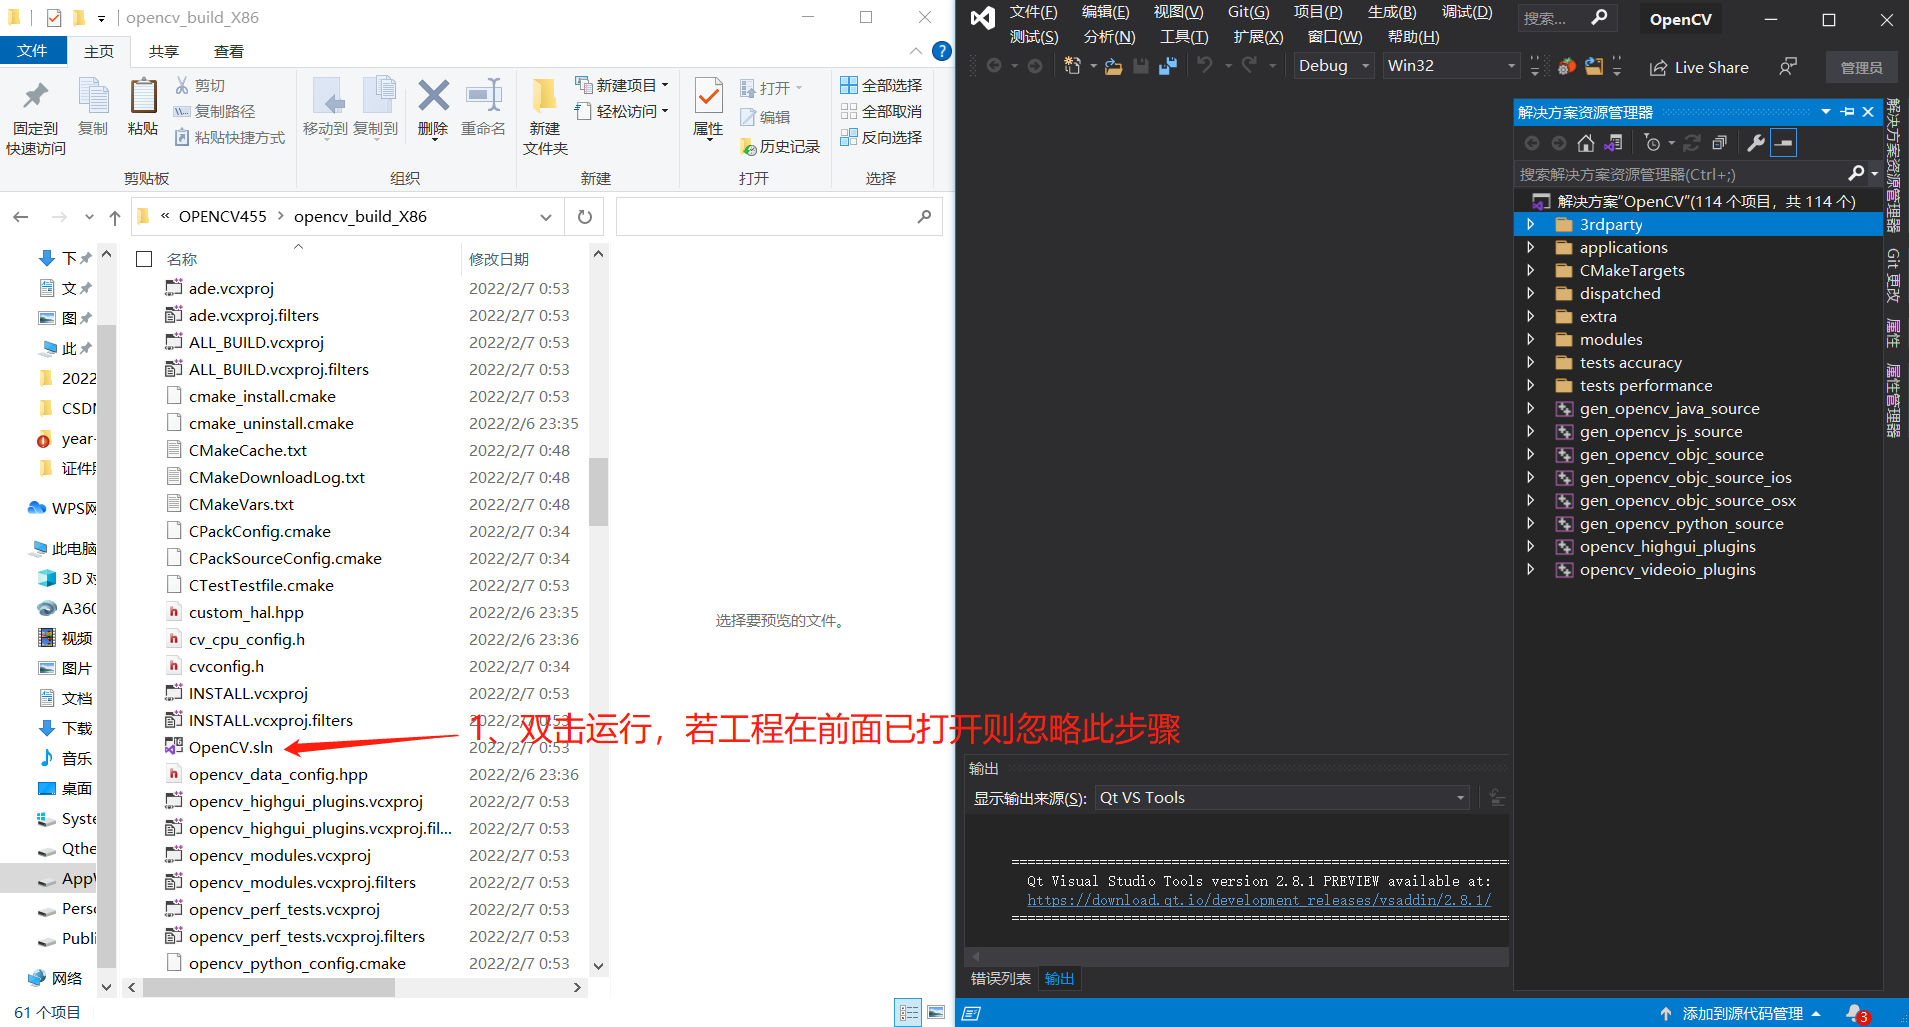Image resolution: width=1909 pixels, height=1027 pixels.
Task: Open the 生成(B) build menu
Action: 1392,12
